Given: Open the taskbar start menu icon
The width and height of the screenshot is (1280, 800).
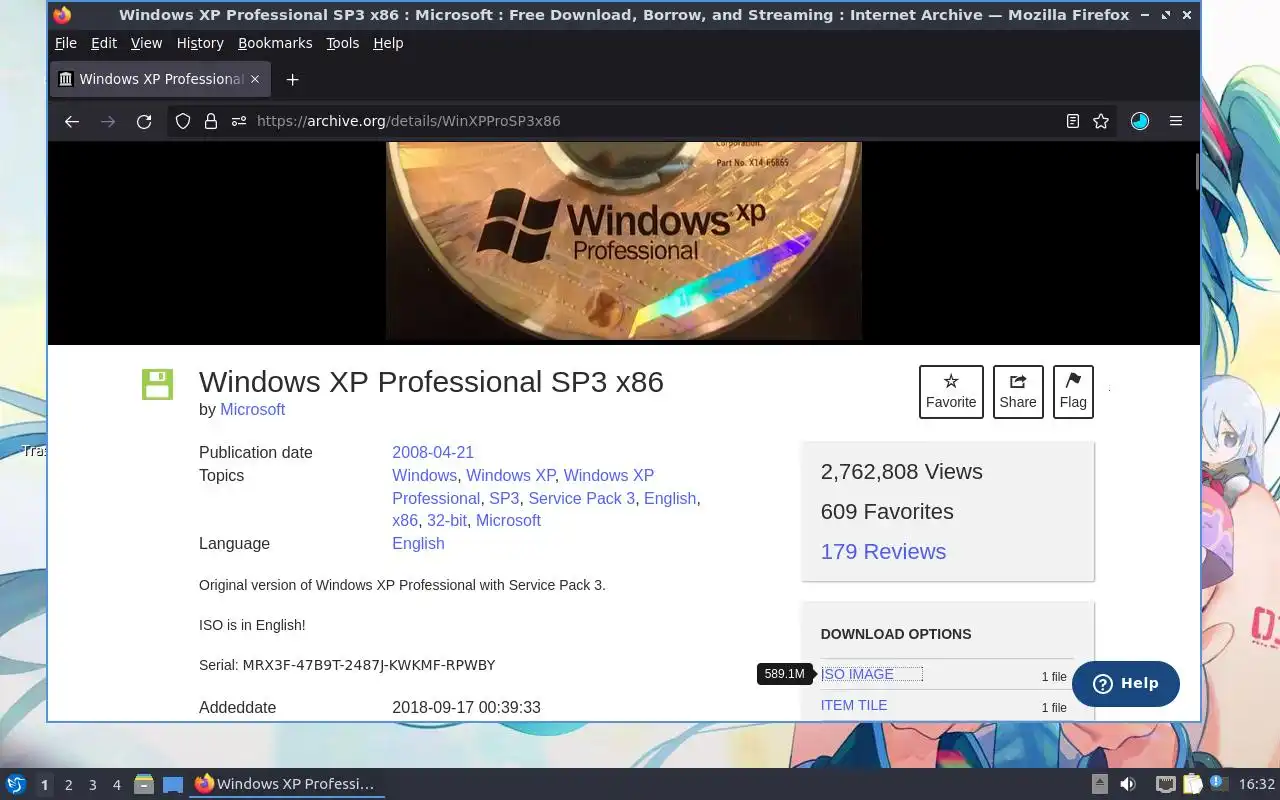Looking at the screenshot, I should [x=15, y=784].
